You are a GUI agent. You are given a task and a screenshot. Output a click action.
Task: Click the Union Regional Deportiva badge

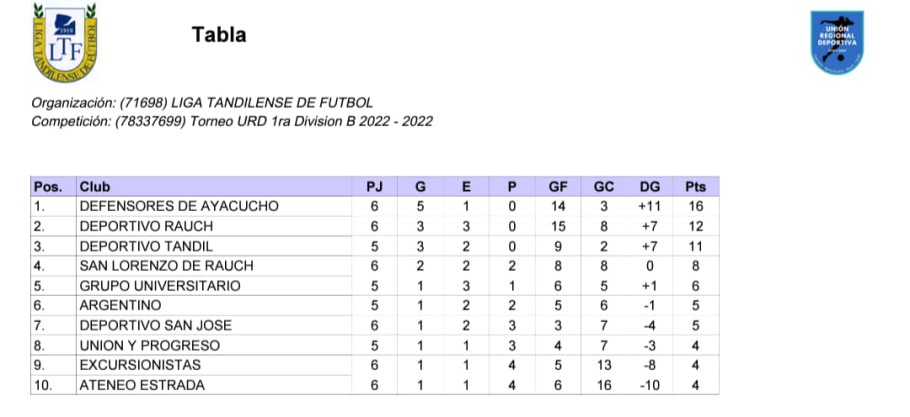pyautogui.click(x=837, y=42)
